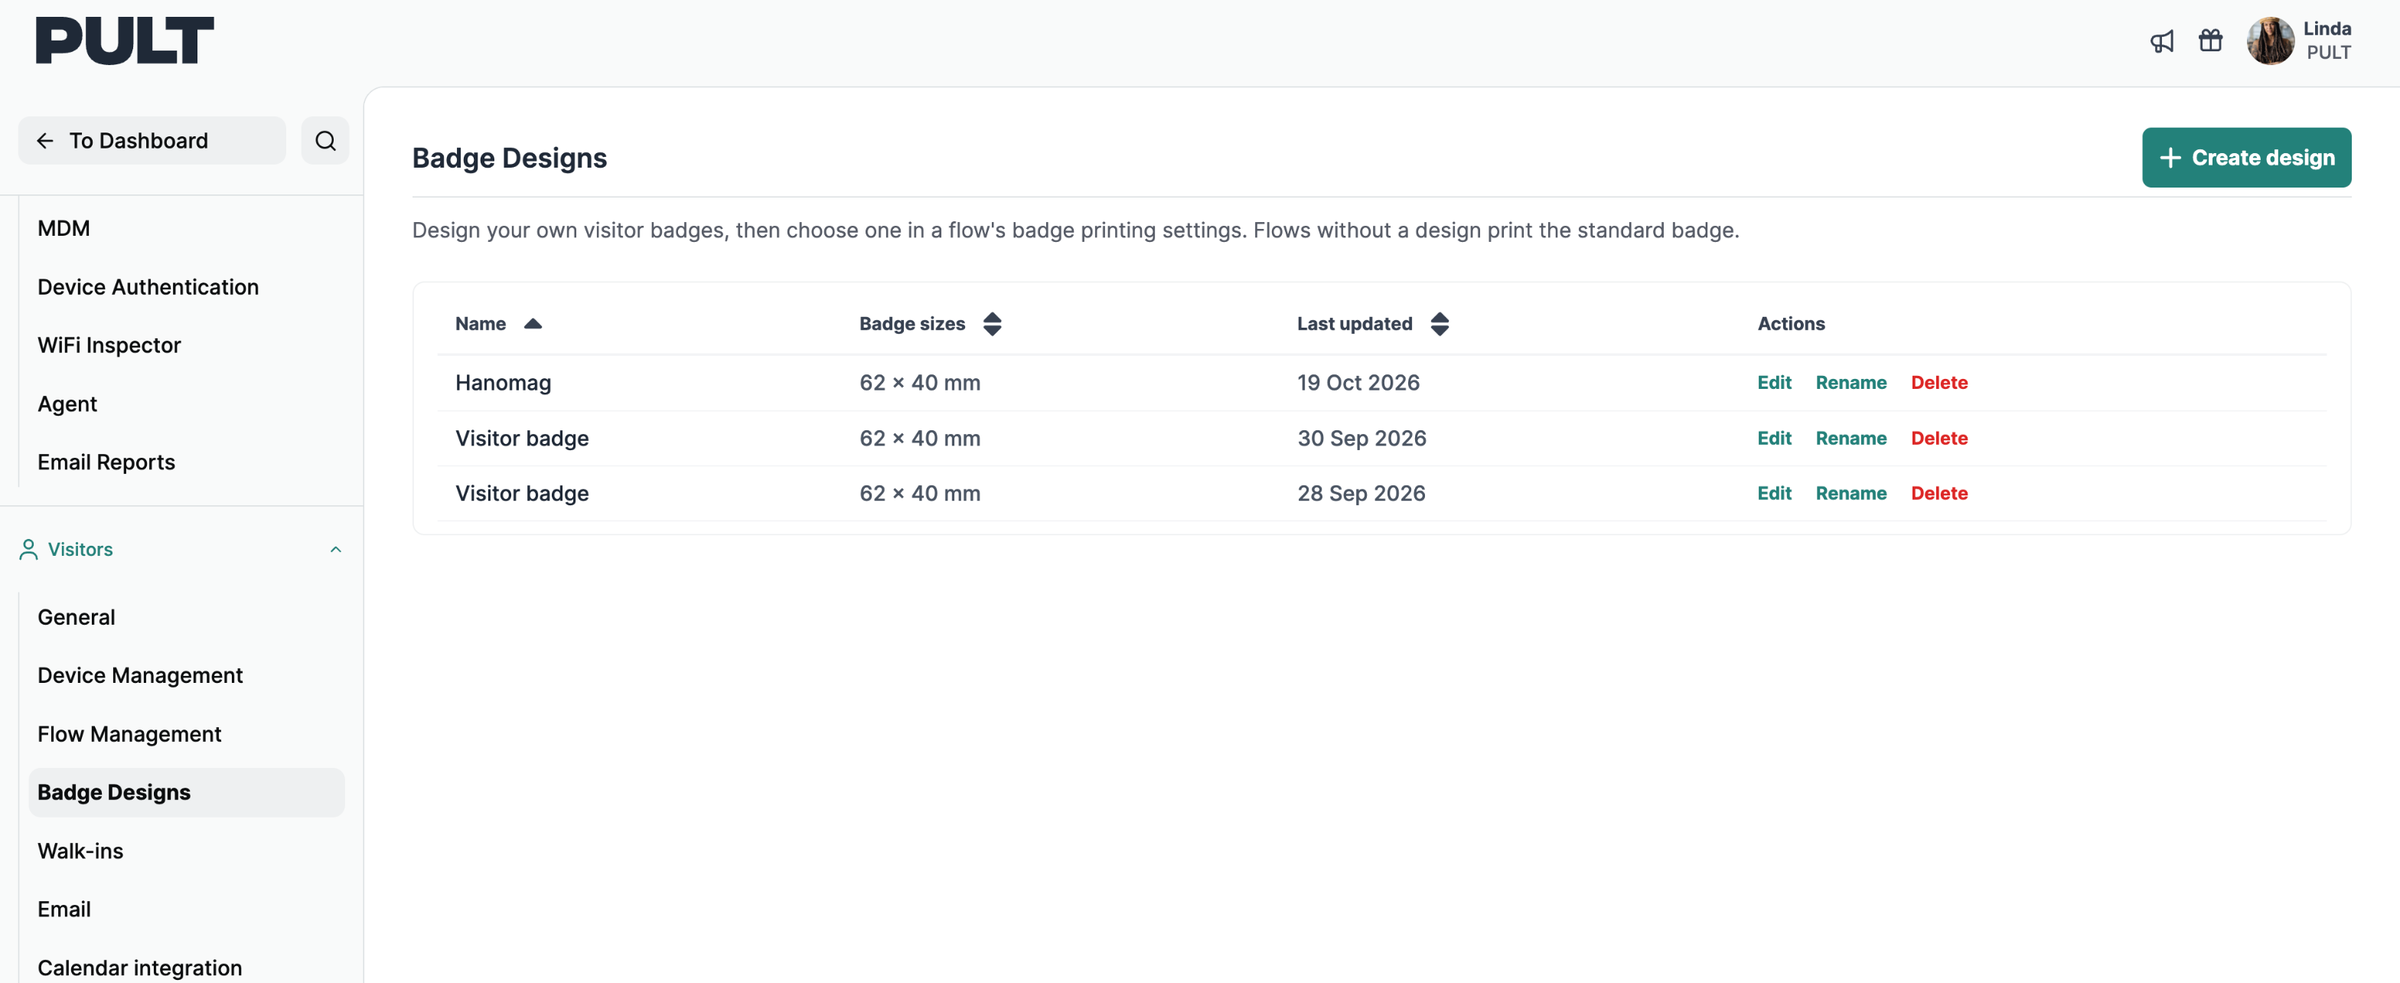The image size is (2400, 983).
Task: Collapse the Visitors section chevron
Action: pos(336,549)
